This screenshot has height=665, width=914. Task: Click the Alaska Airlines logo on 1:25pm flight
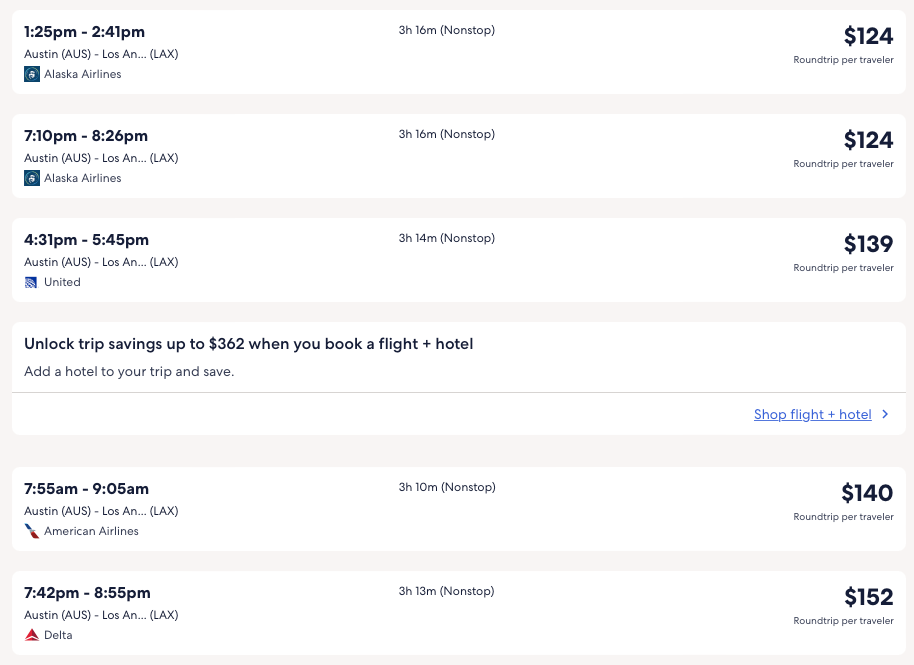(x=32, y=74)
